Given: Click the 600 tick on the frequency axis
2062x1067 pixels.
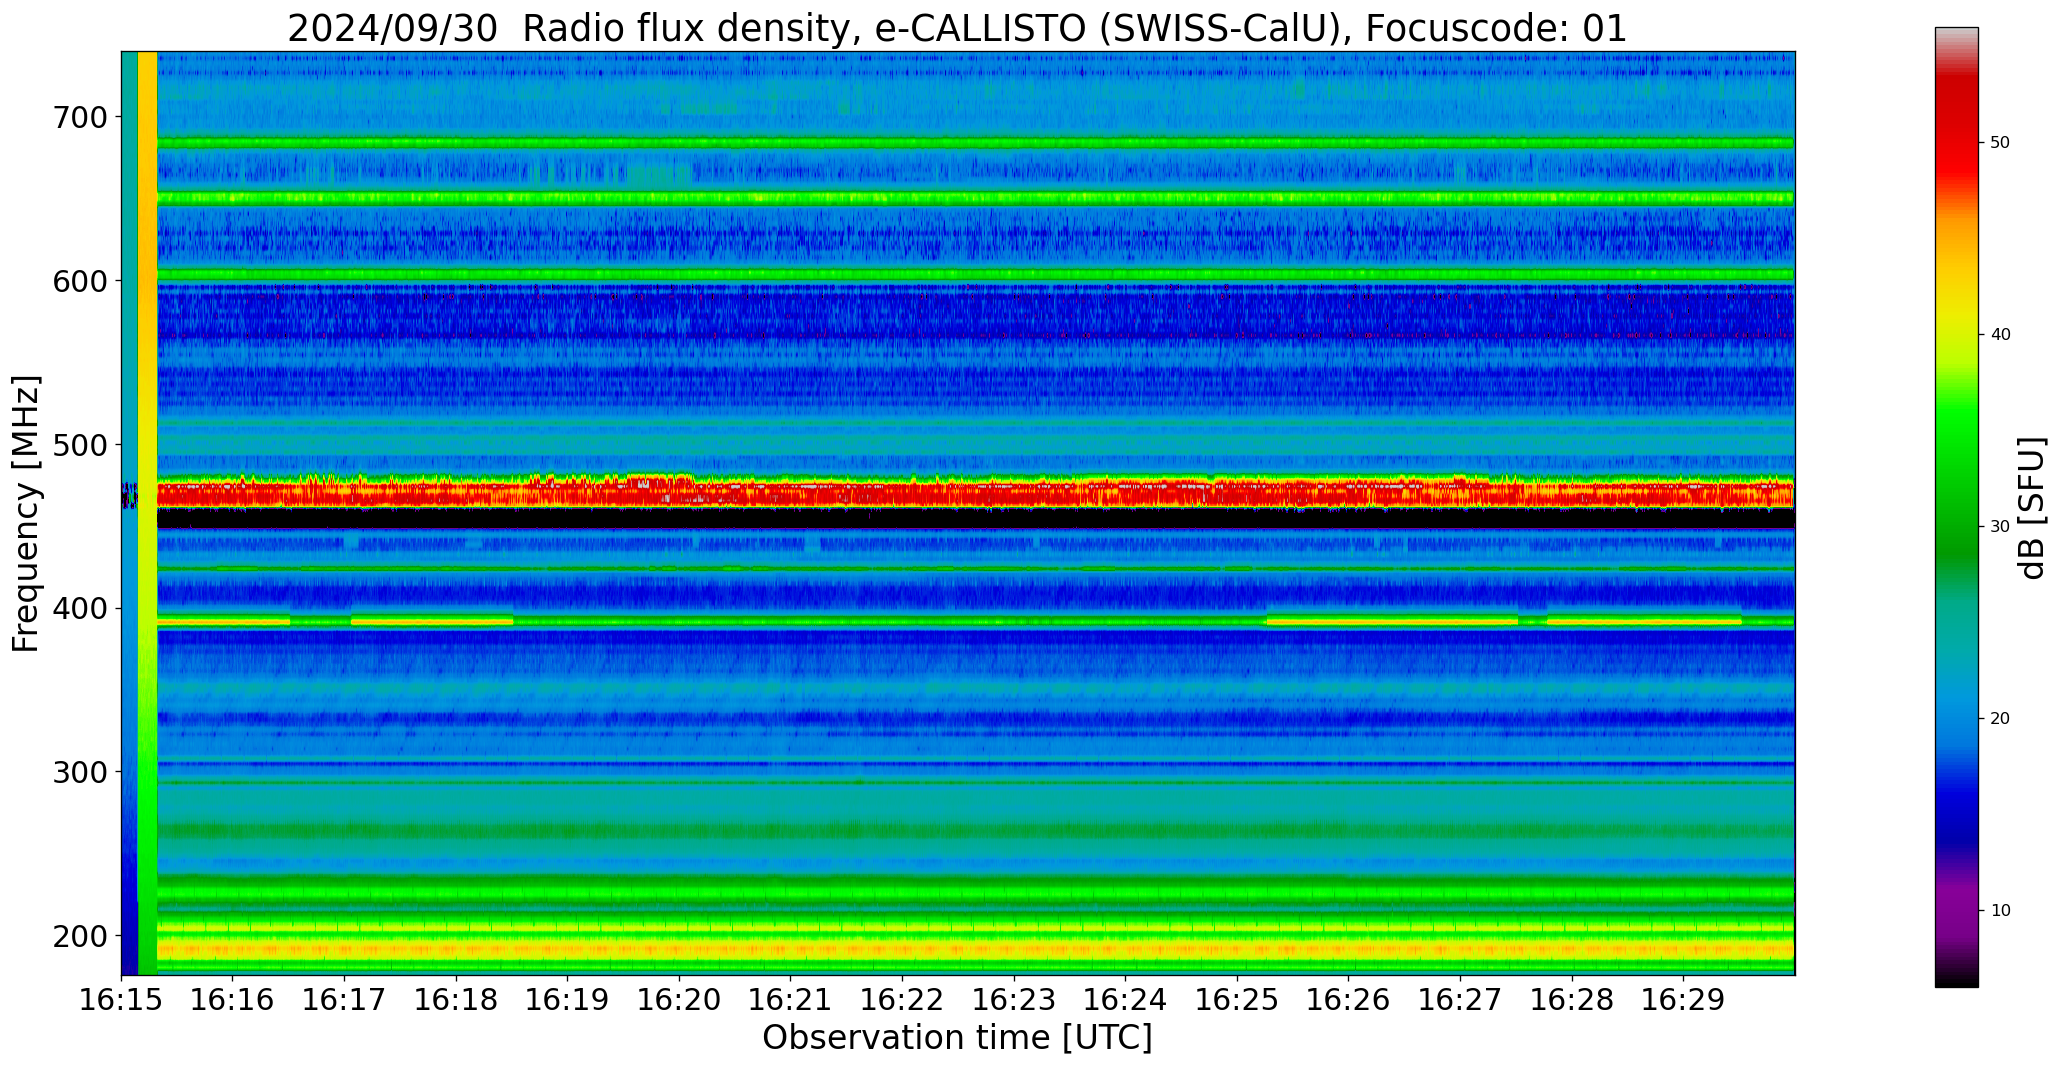Looking at the screenshot, I should click(x=78, y=281).
